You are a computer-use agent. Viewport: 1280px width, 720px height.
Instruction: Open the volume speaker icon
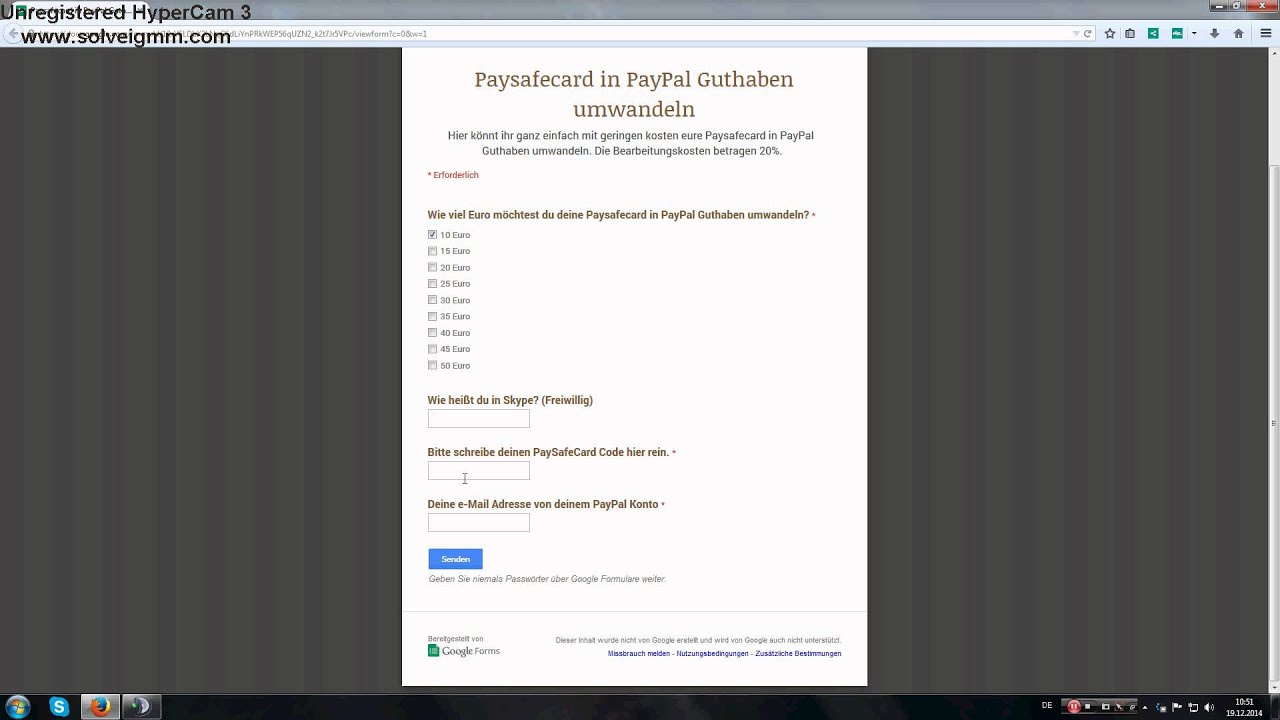coord(1209,707)
